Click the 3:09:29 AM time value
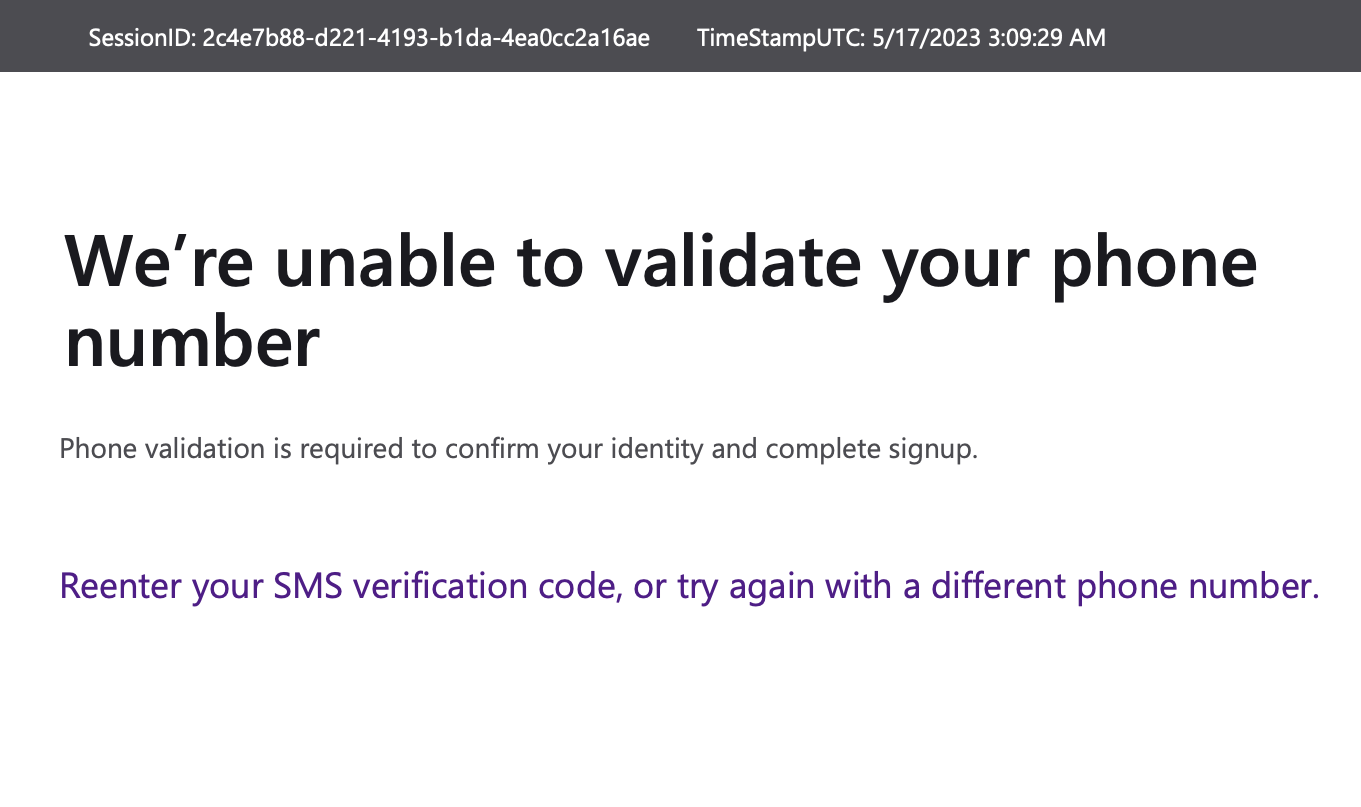The height and width of the screenshot is (807, 1361). click(x=1021, y=38)
